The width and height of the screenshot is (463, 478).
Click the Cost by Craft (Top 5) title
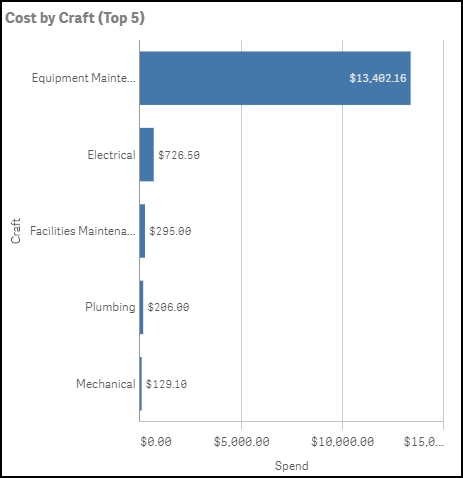(75, 18)
